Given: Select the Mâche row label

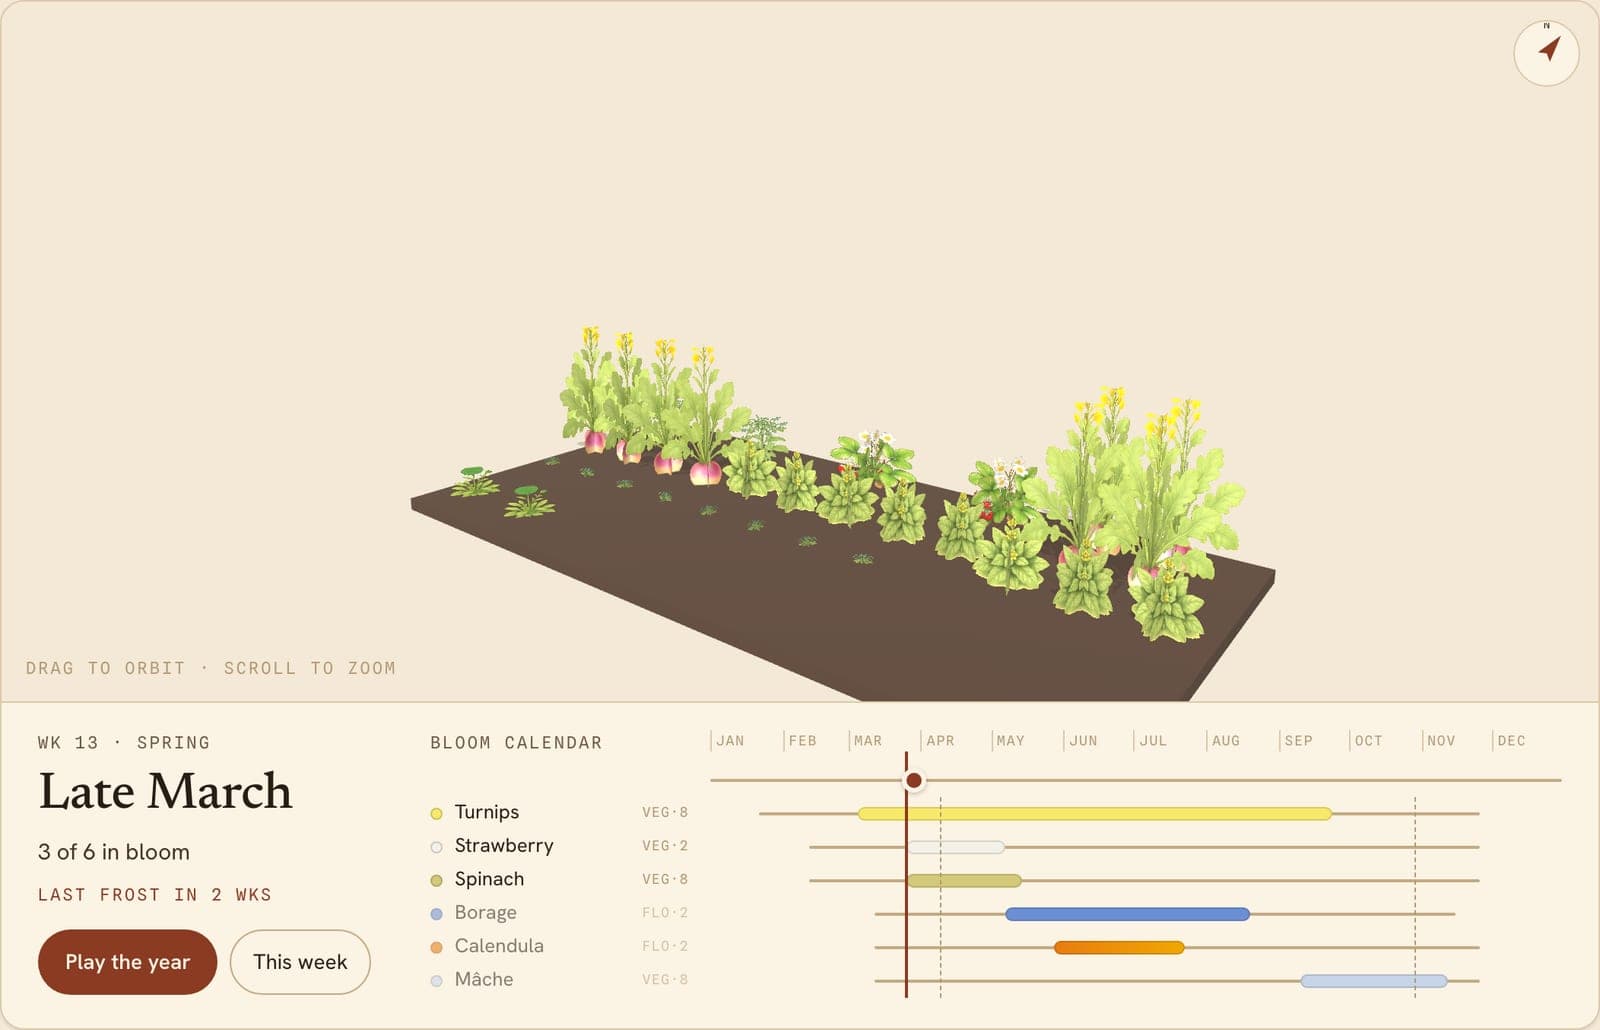Looking at the screenshot, I should (x=484, y=979).
